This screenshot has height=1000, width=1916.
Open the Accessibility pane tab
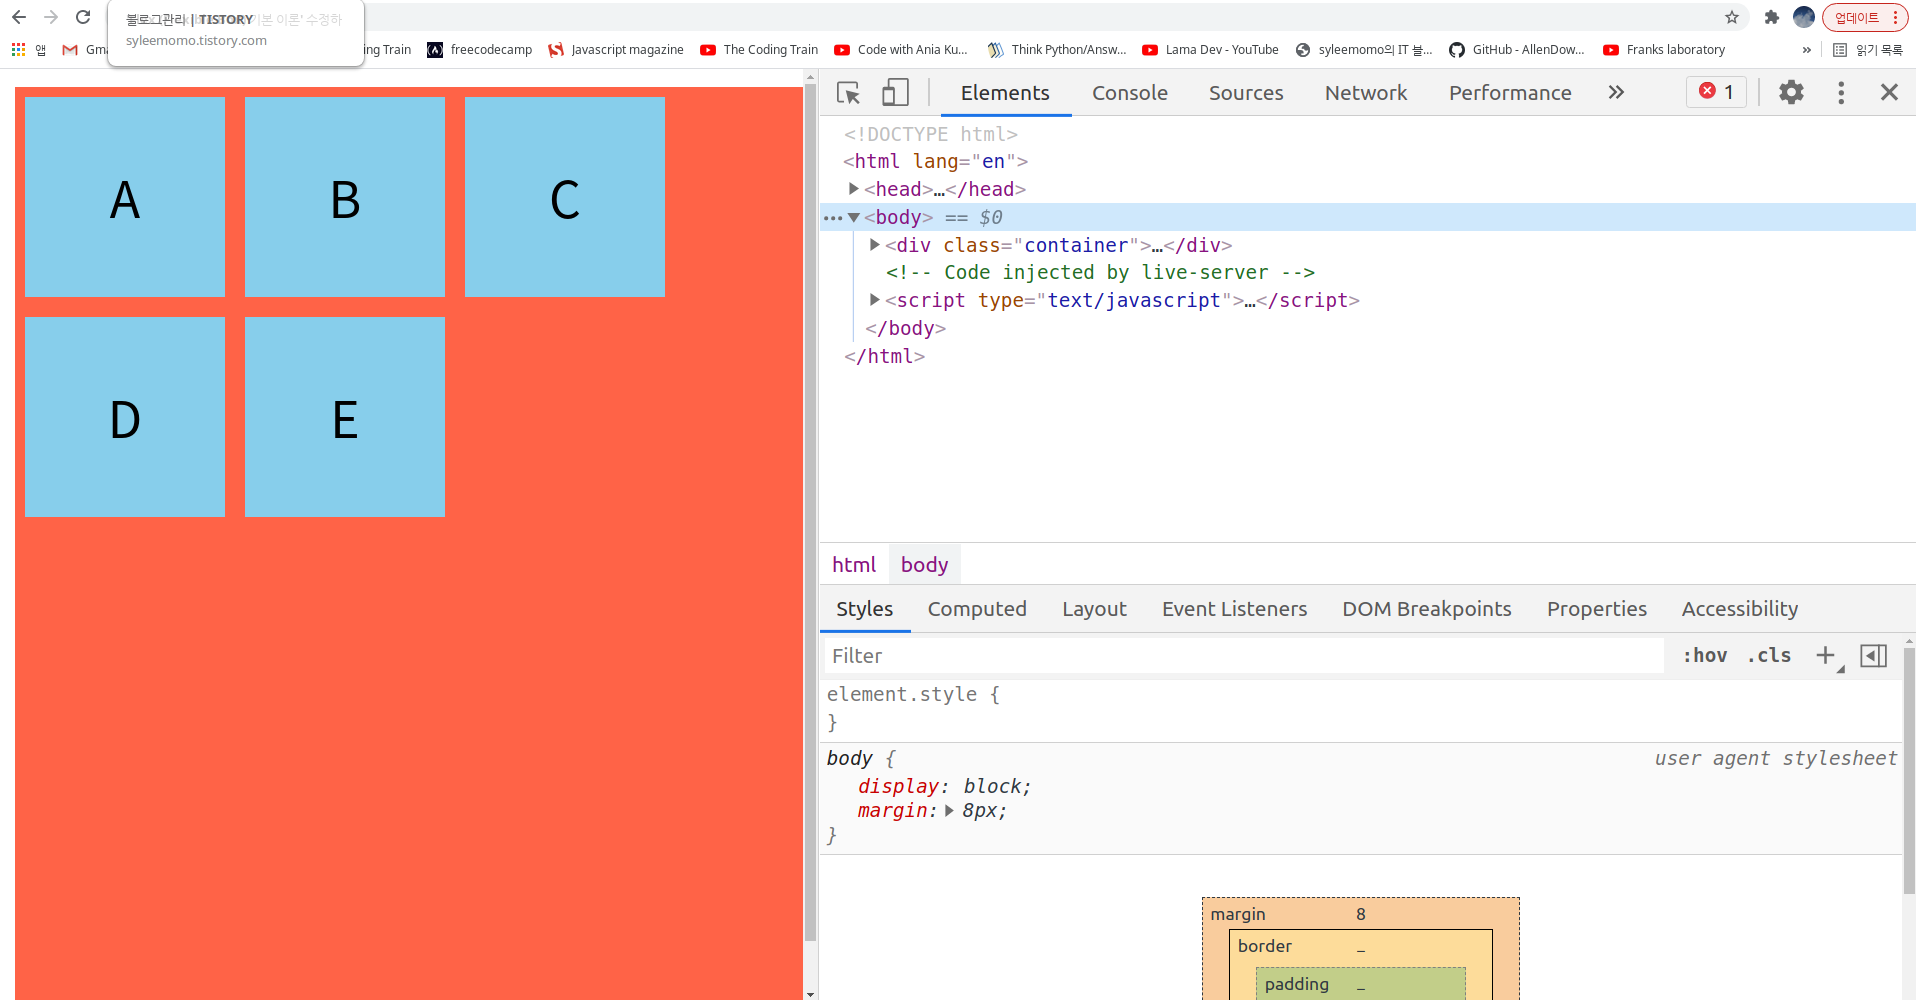pos(1740,609)
